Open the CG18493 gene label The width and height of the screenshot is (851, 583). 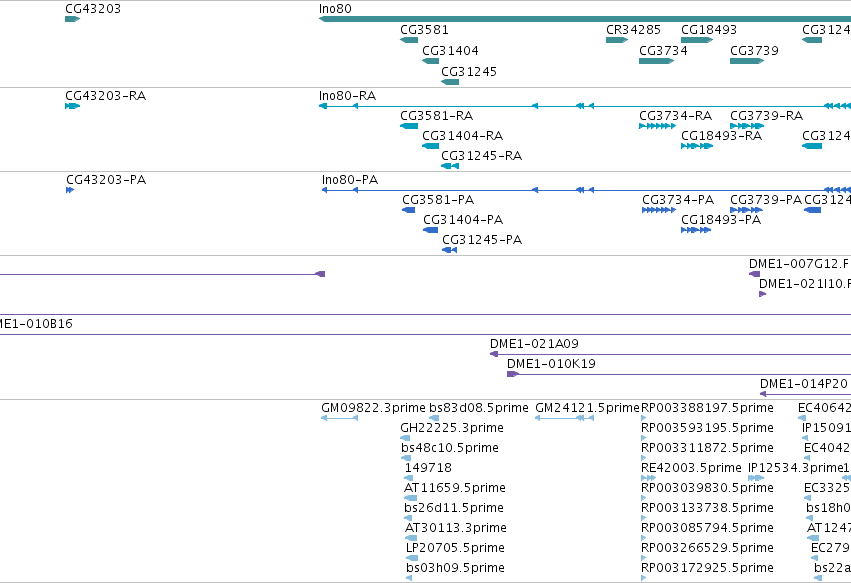(709, 30)
